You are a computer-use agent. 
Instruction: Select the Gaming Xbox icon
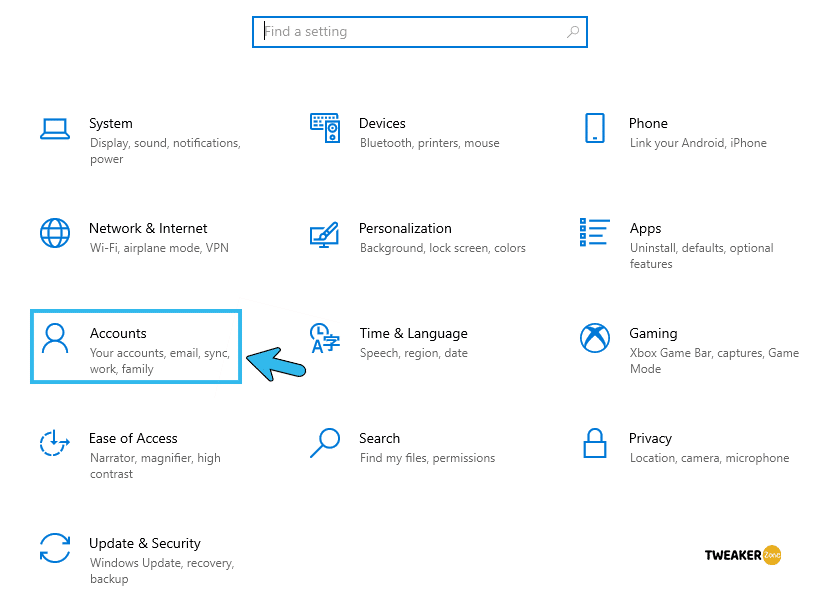click(594, 338)
